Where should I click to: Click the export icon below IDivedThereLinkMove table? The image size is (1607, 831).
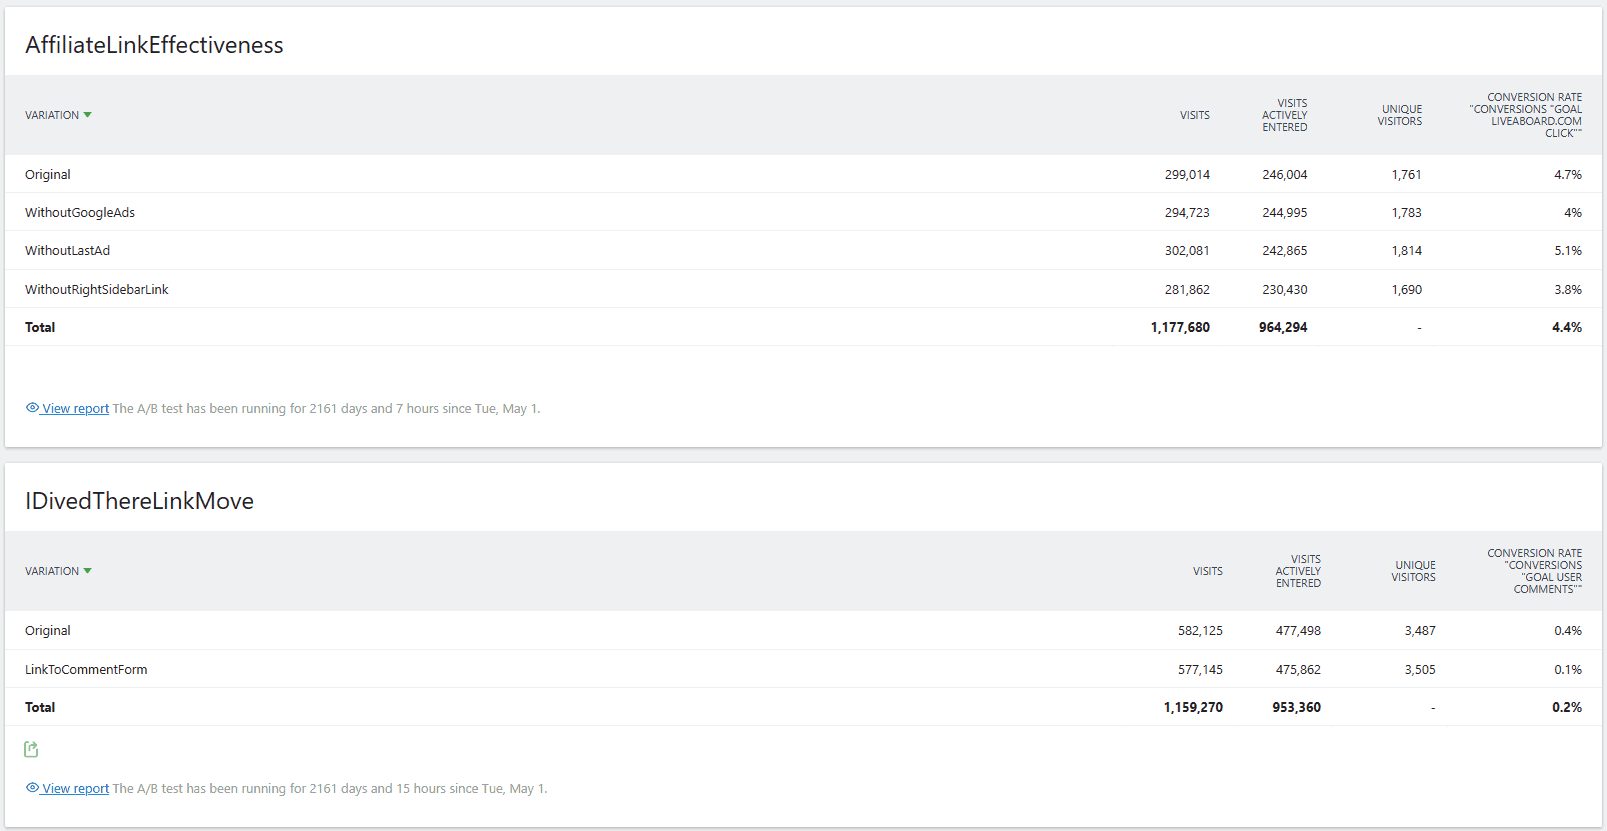coord(31,749)
